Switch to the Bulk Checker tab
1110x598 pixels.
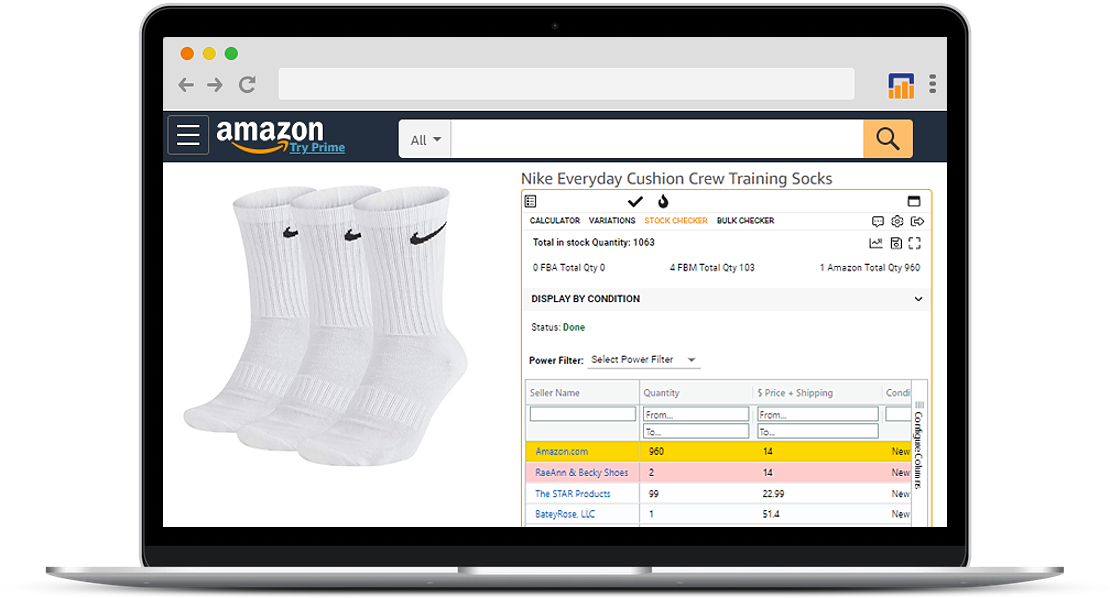pos(745,221)
